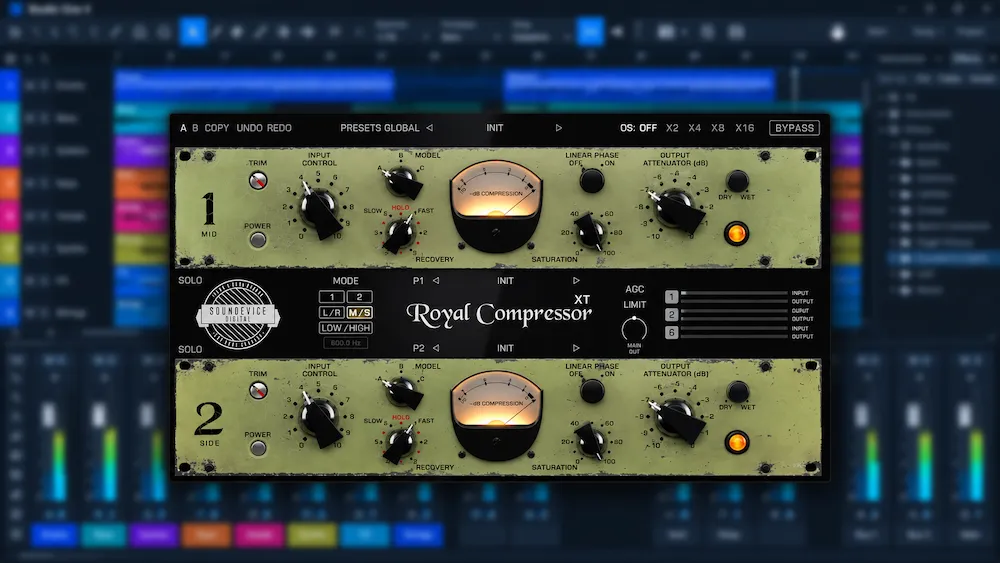The image size is (1000, 563).
Task: Click unit 2 INPUT CONTROL knob
Action: (319, 418)
